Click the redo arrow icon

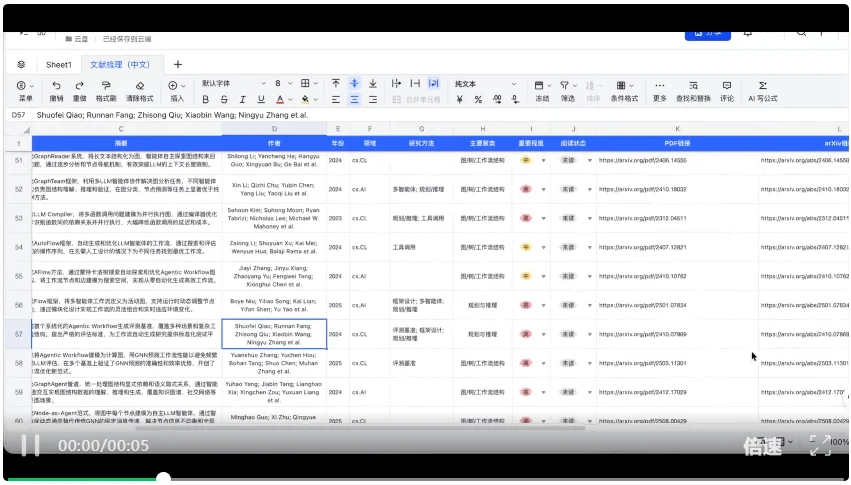(x=80, y=85)
